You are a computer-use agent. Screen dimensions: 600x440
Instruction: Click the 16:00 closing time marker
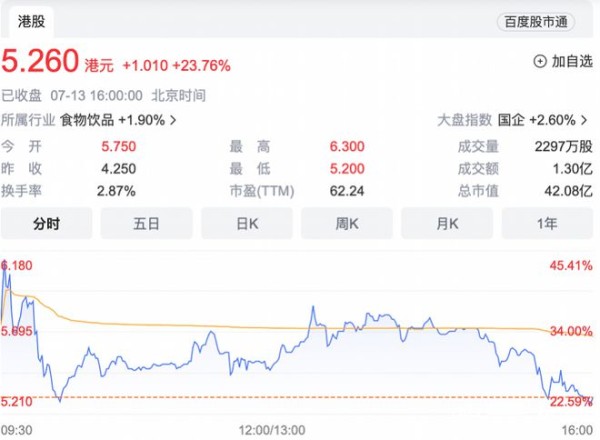(577, 427)
